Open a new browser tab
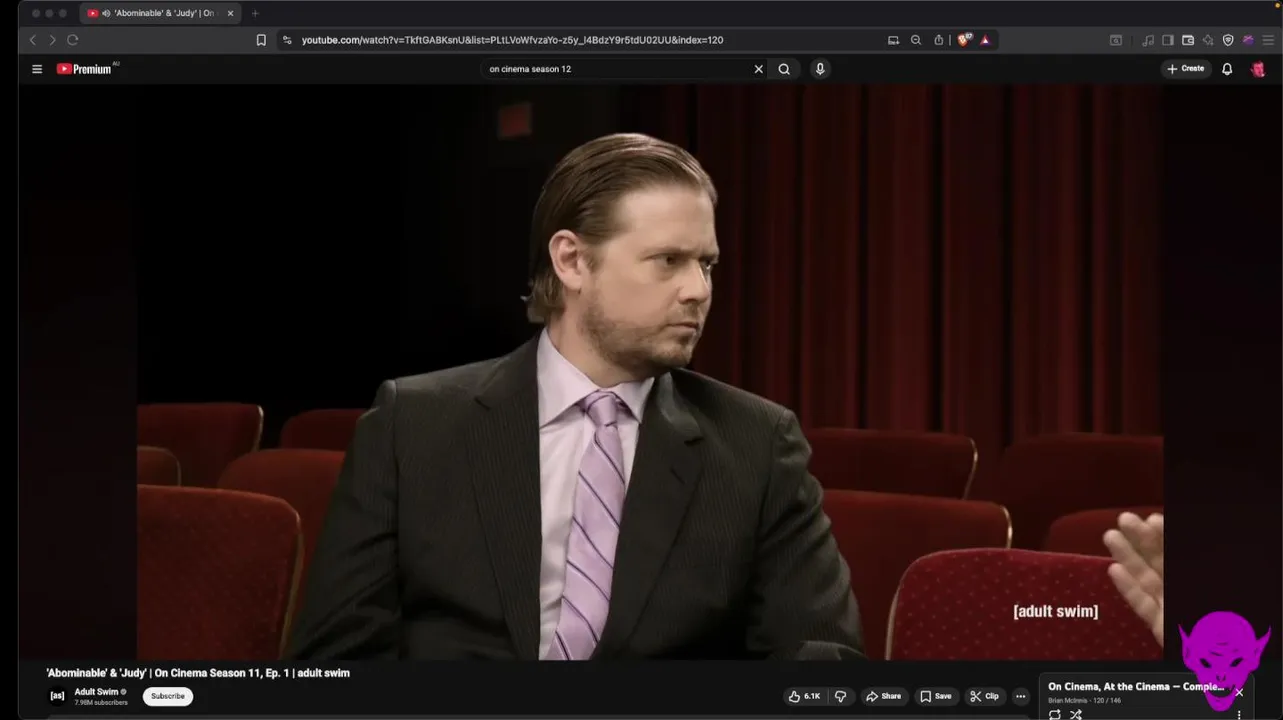Image resolution: width=1283 pixels, height=720 pixels. pos(255,13)
